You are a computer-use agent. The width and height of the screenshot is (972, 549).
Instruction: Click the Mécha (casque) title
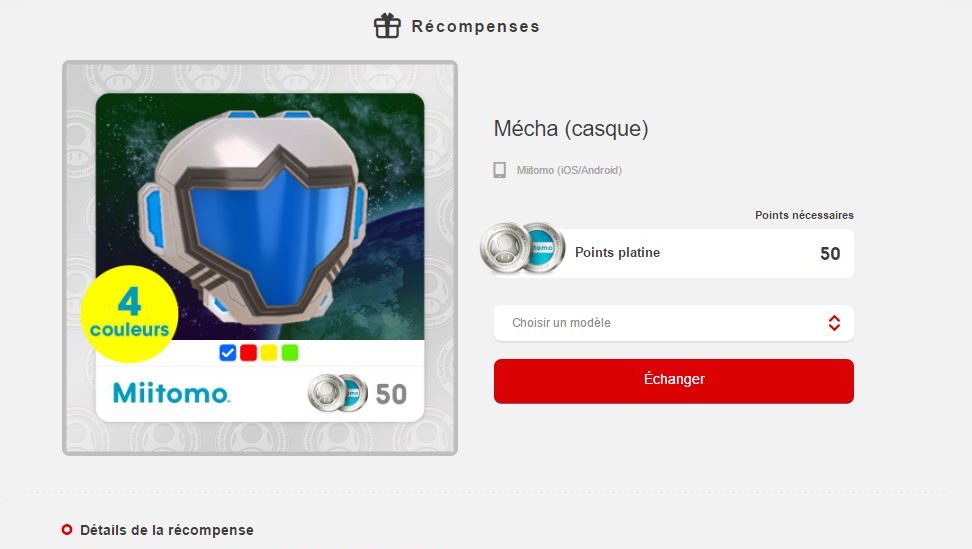pyautogui.click(x=571, y=128)
